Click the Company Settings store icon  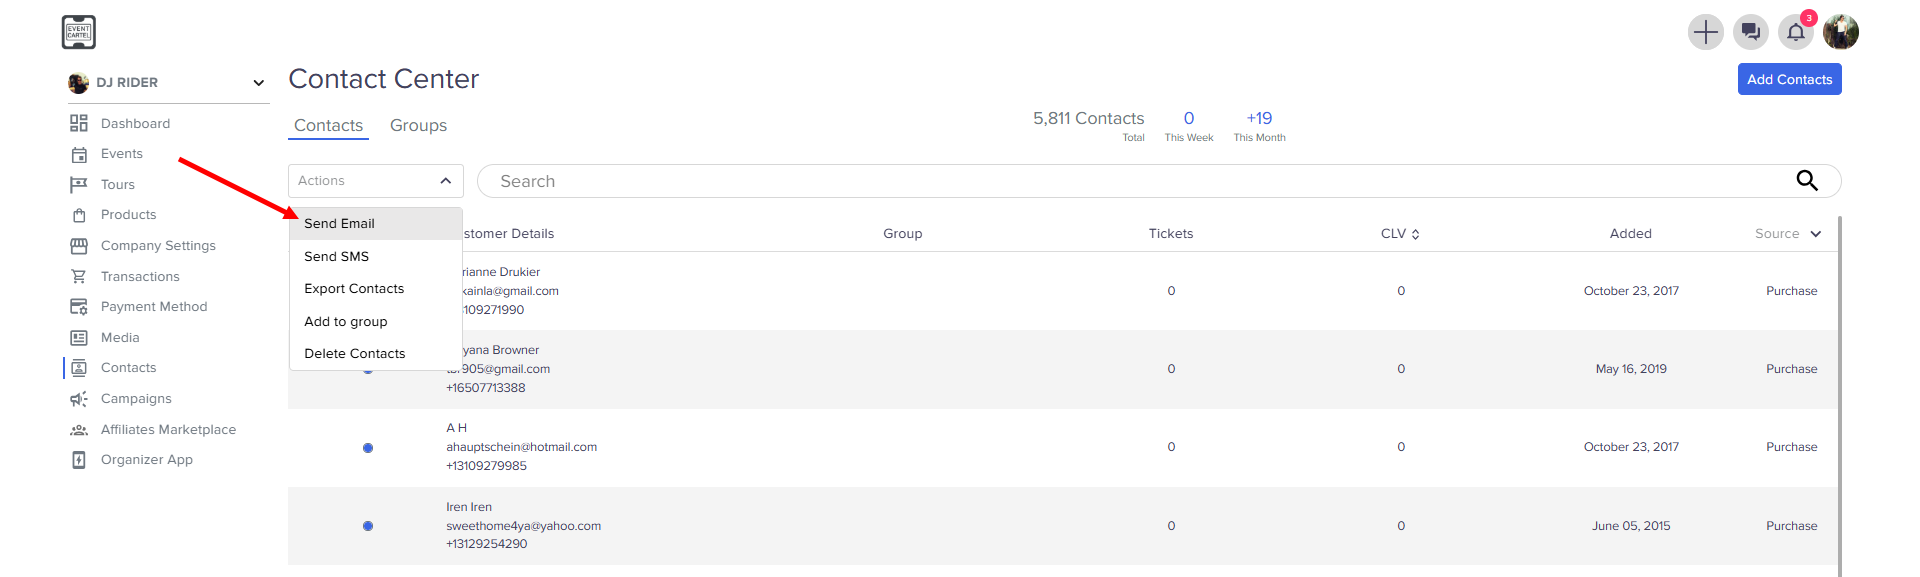[79, 246]
